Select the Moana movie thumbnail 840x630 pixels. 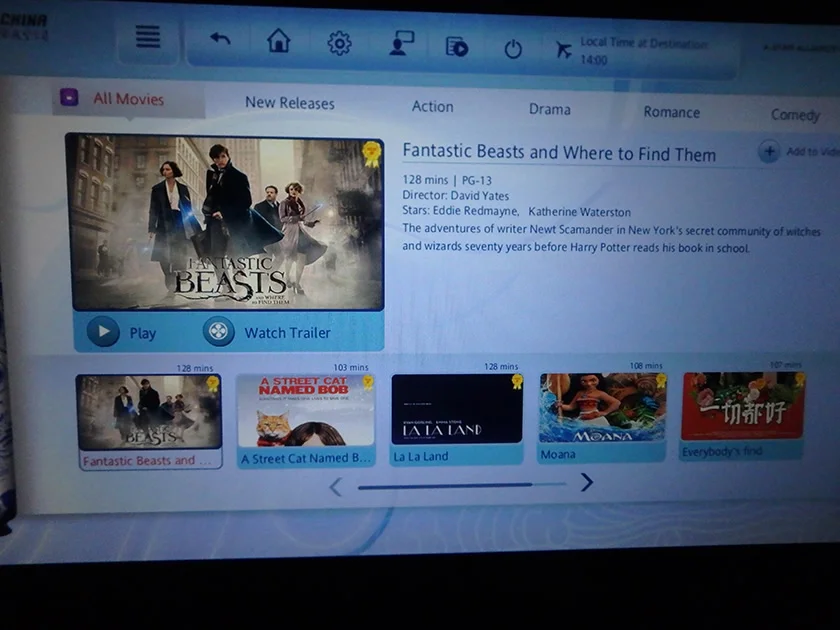(x=602, y=417)
